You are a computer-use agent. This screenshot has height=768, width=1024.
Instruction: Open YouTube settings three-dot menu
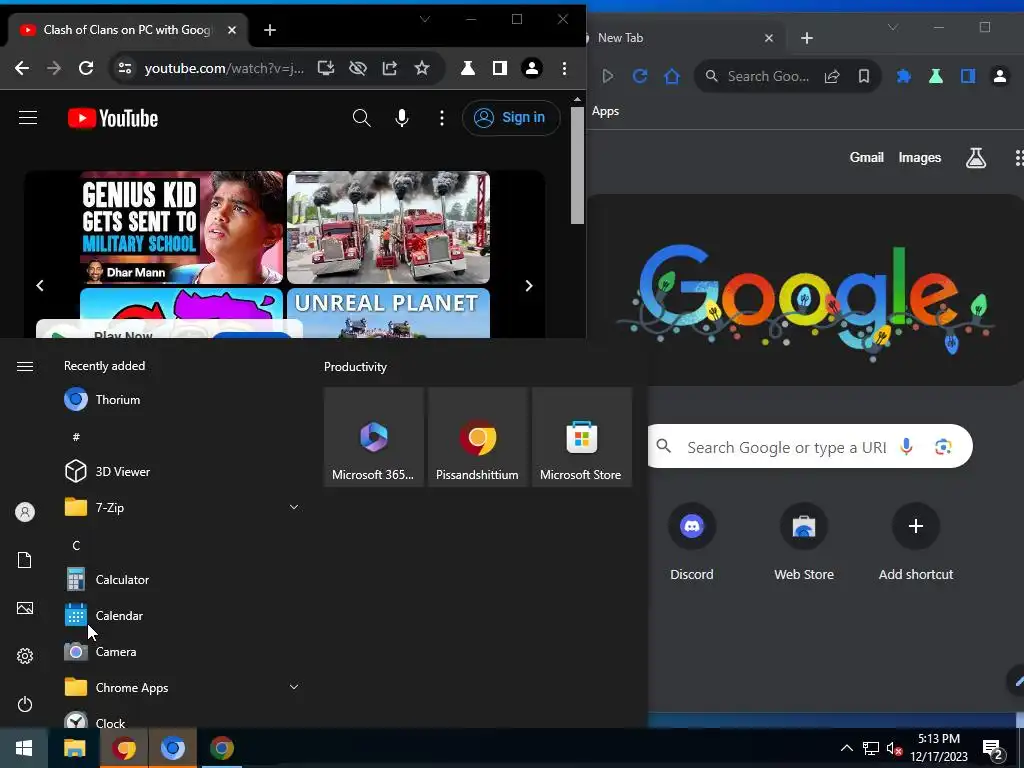coord(442,118)
